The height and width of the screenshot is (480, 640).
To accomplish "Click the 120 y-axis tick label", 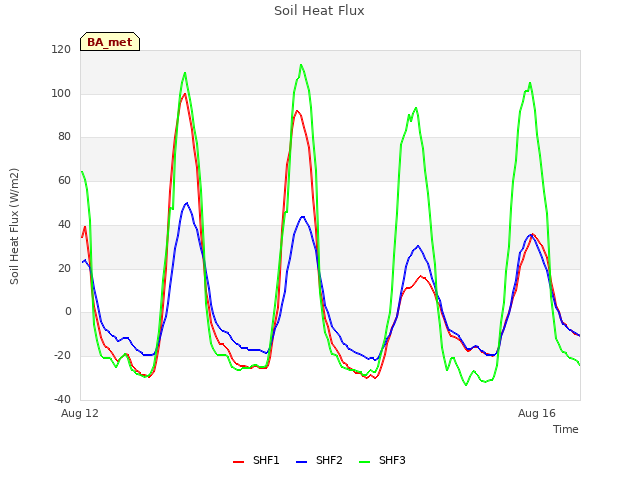I will (x=61, y=50).
